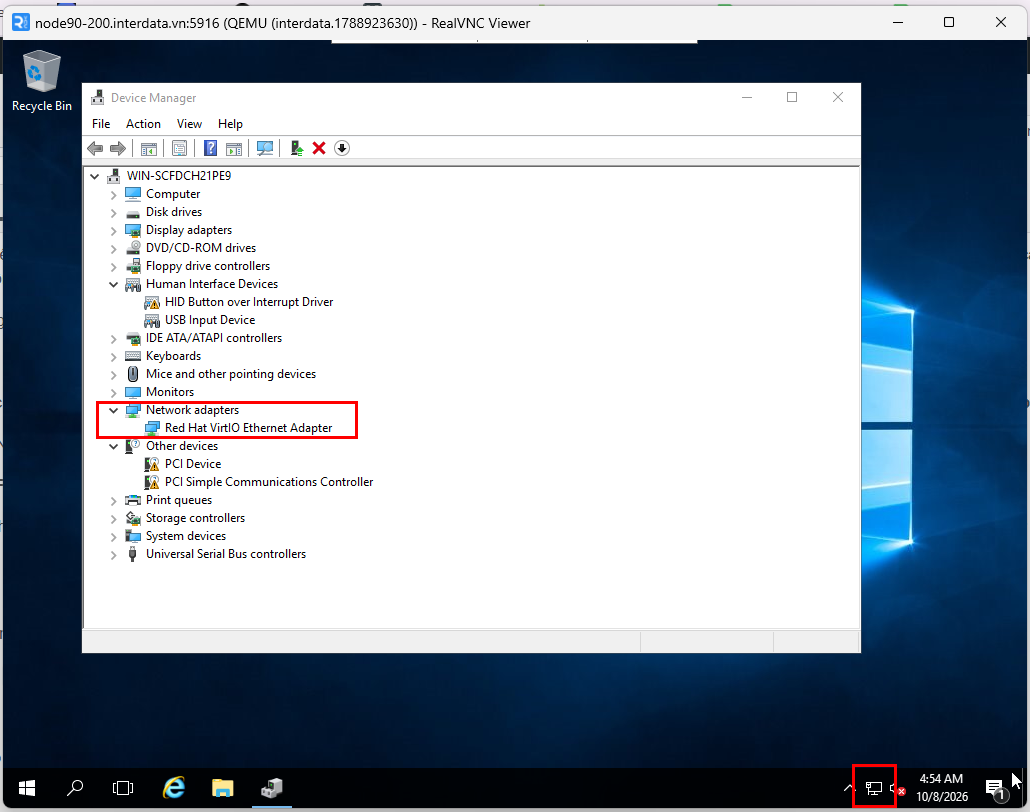Open the Action menu
The width and height of the screenshot is (1030, 812).
point(143,124)
